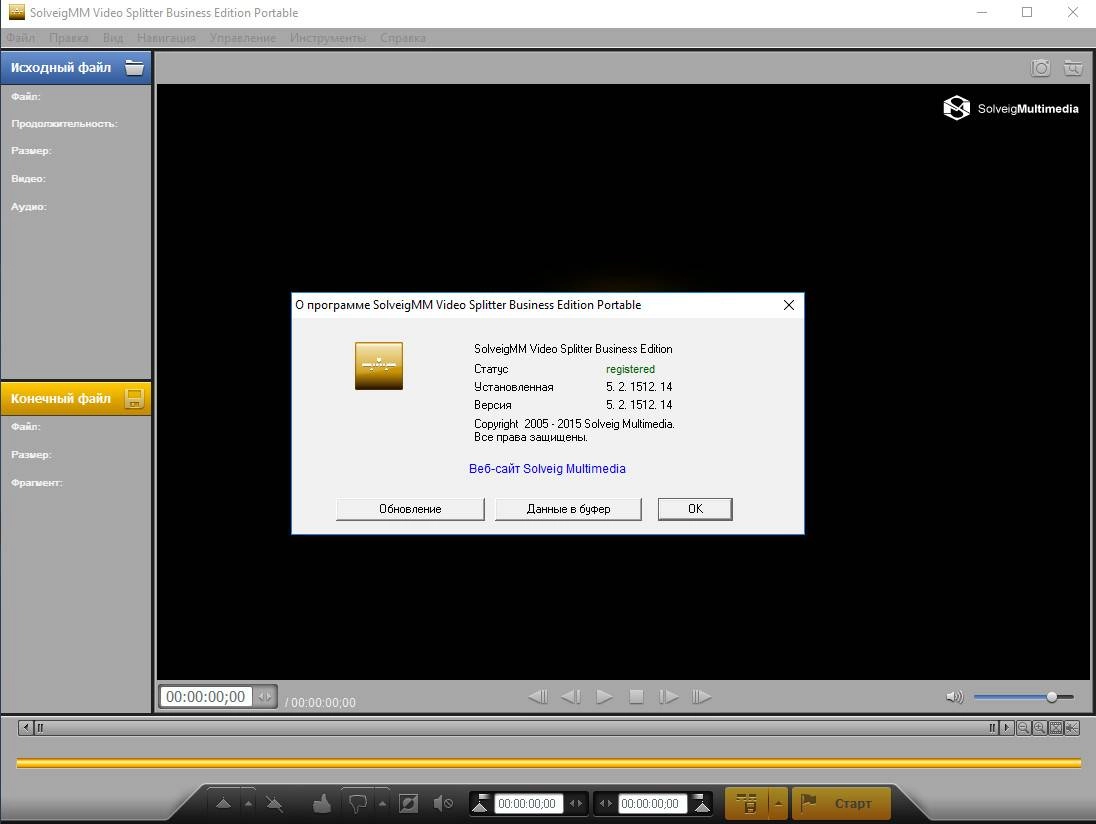Step one frame forward
The height and width of the screenshot is (824, 1096).
tap(668, 697)
